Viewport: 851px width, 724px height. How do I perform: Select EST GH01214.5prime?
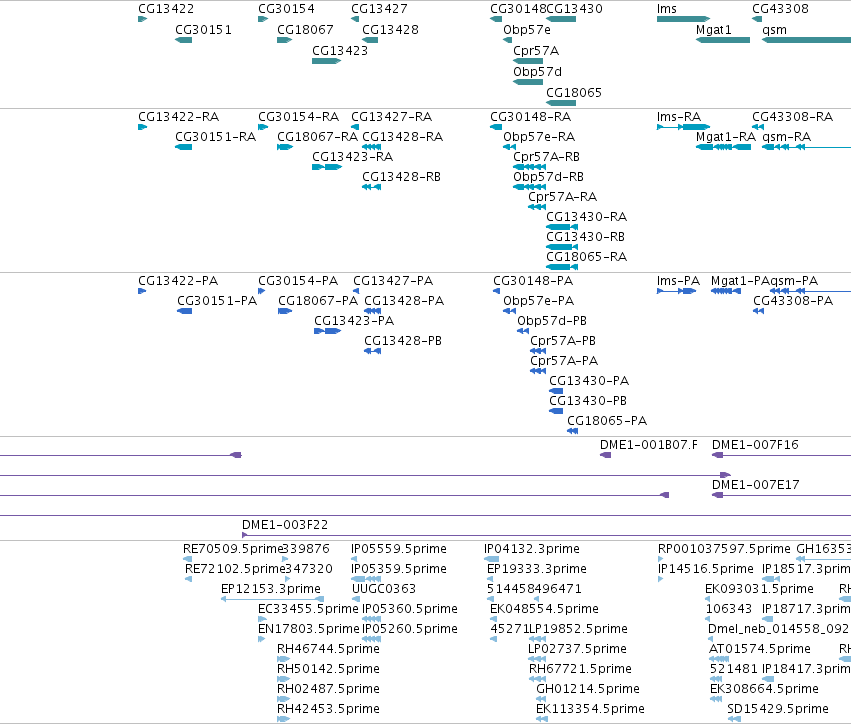pos(542,699)
